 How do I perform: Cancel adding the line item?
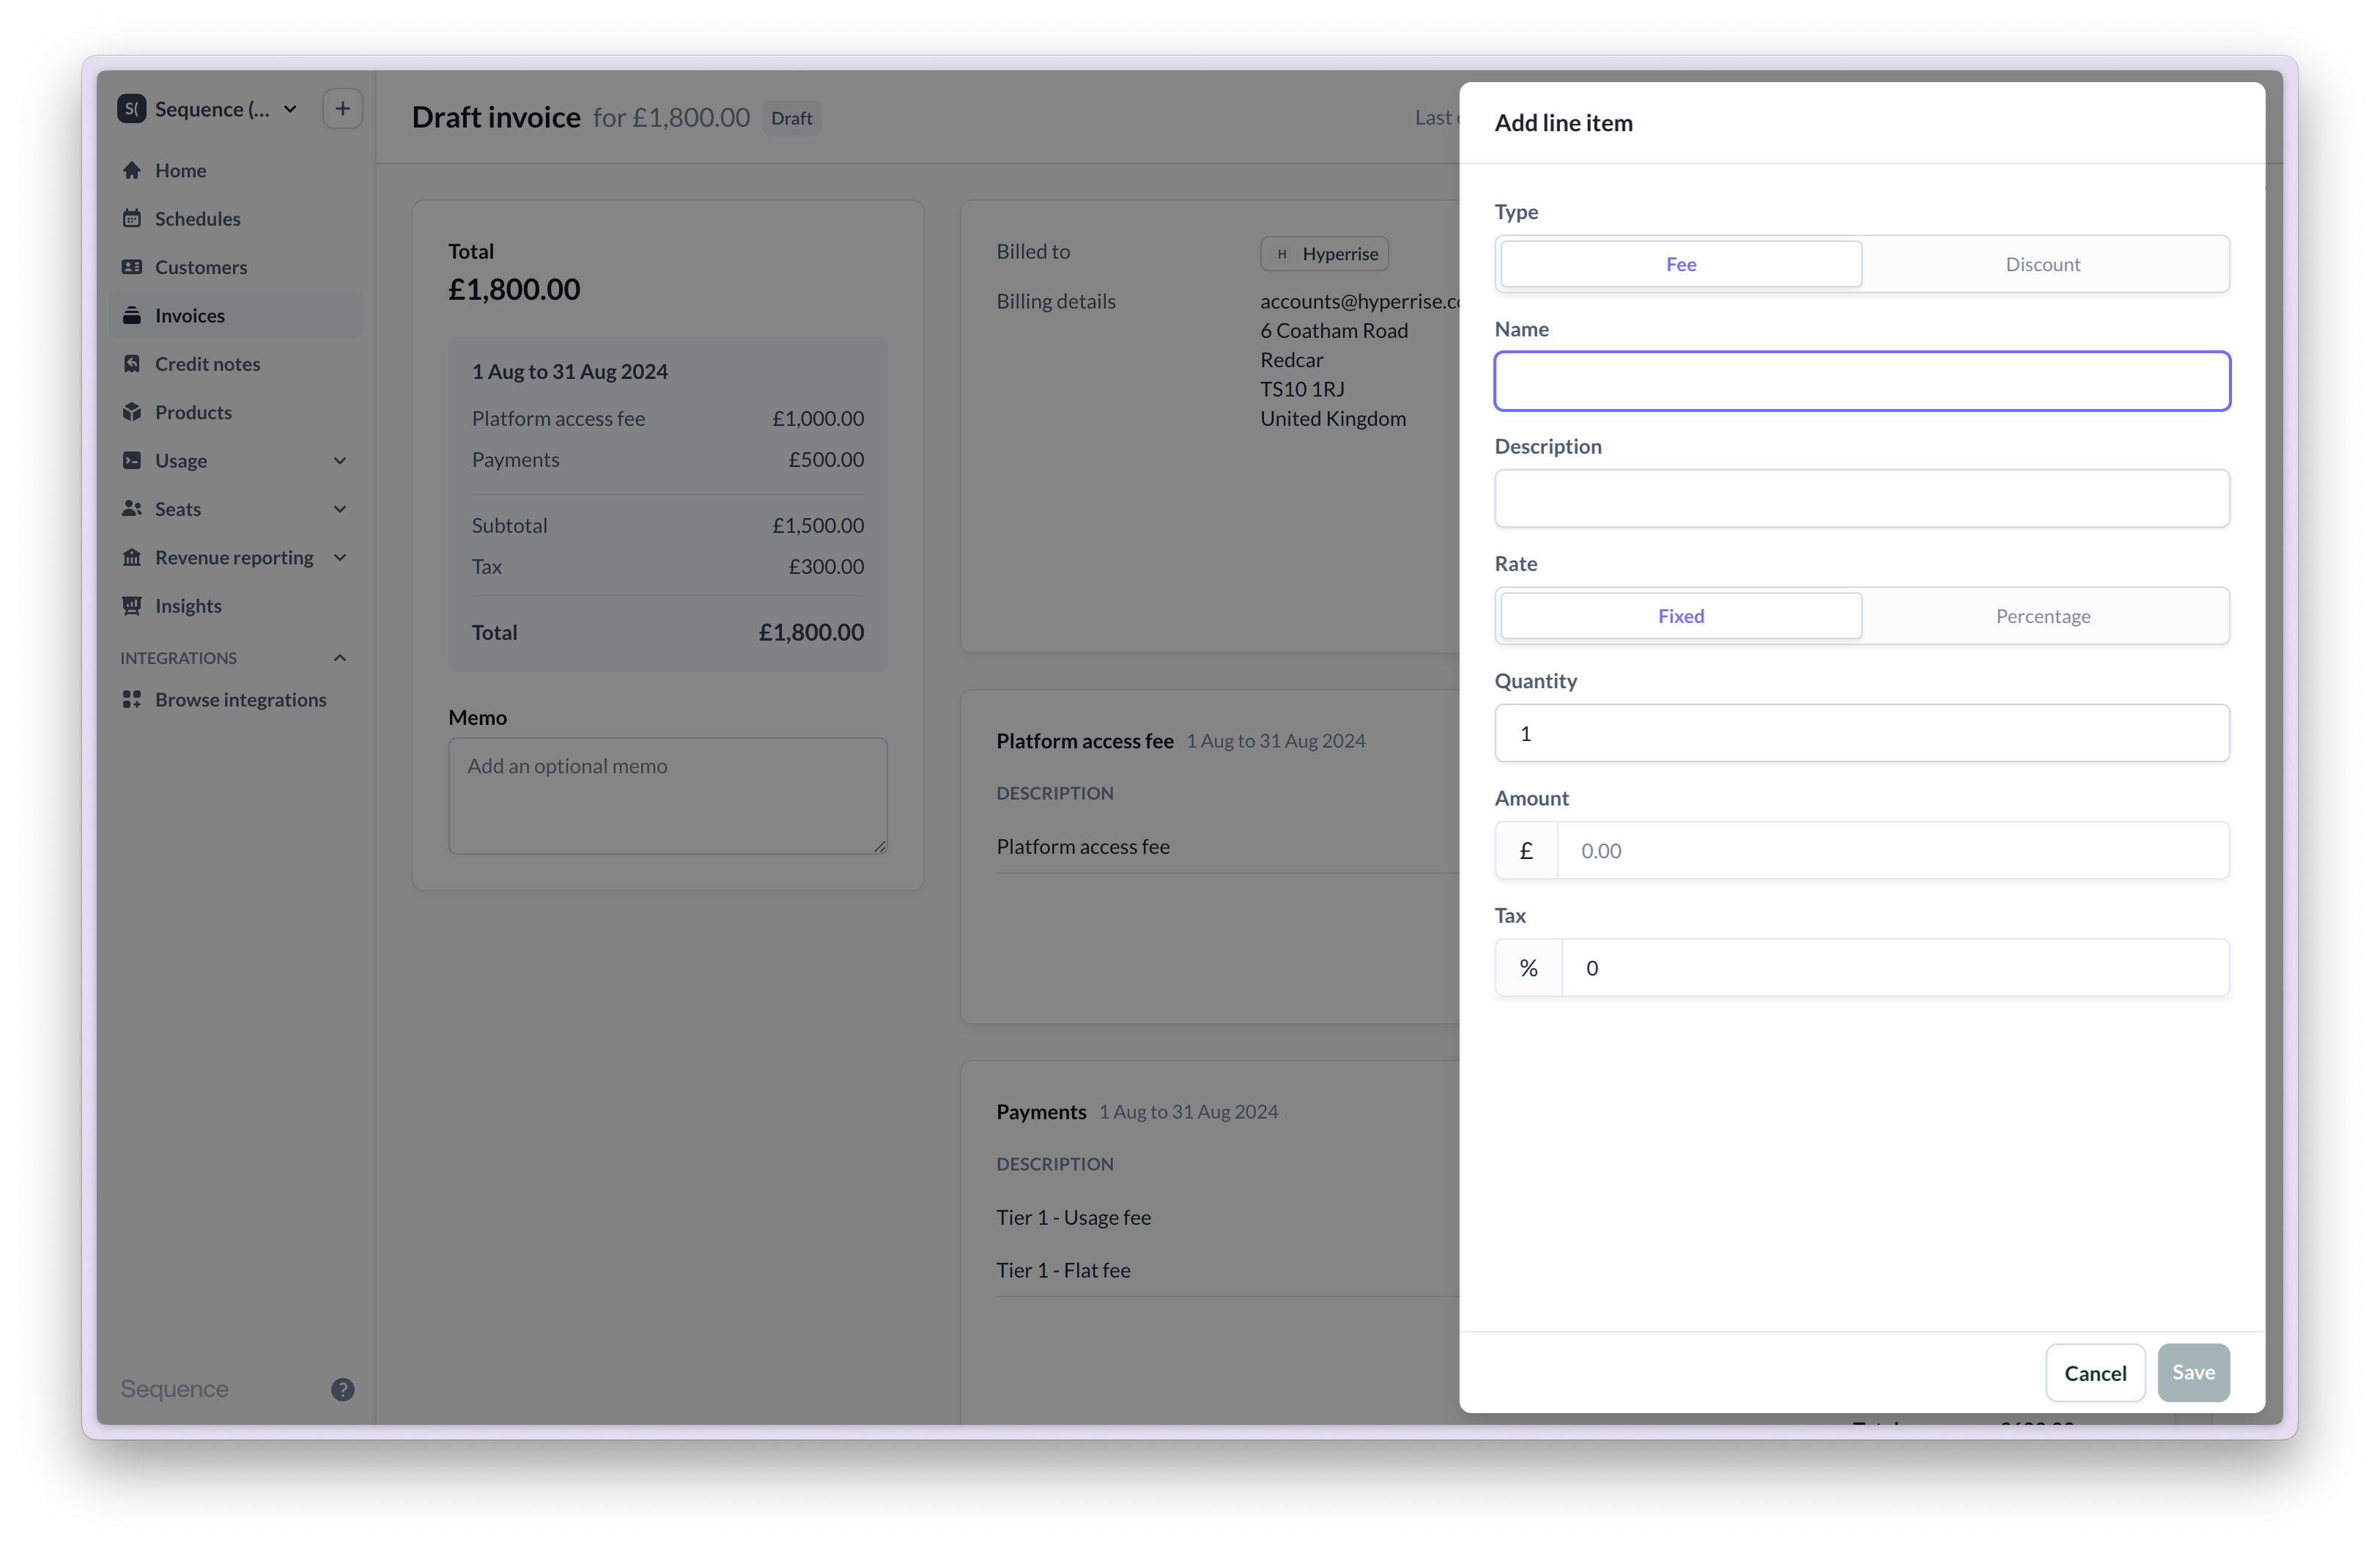(x=2095, y=1373)
